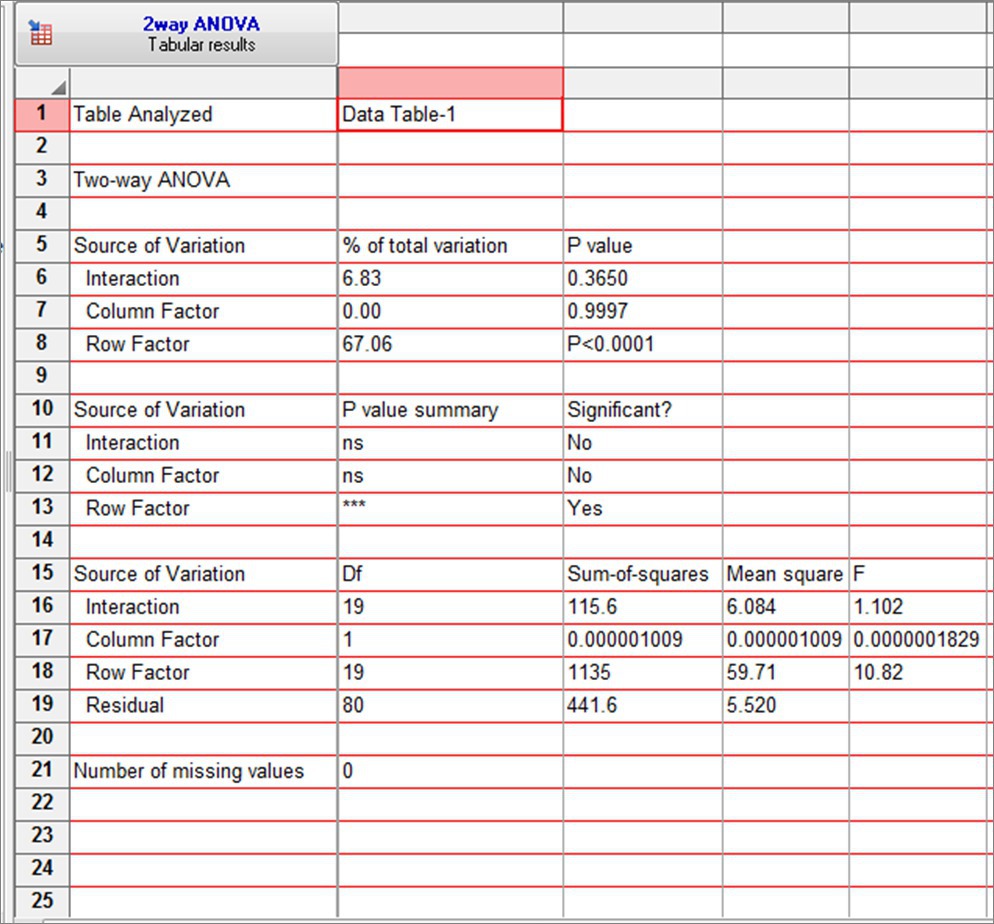Image resolution: width=994 pixels, height=924 pixels.
Task: Select the Interaction P value 0.3650 cell
Action: 642,278
